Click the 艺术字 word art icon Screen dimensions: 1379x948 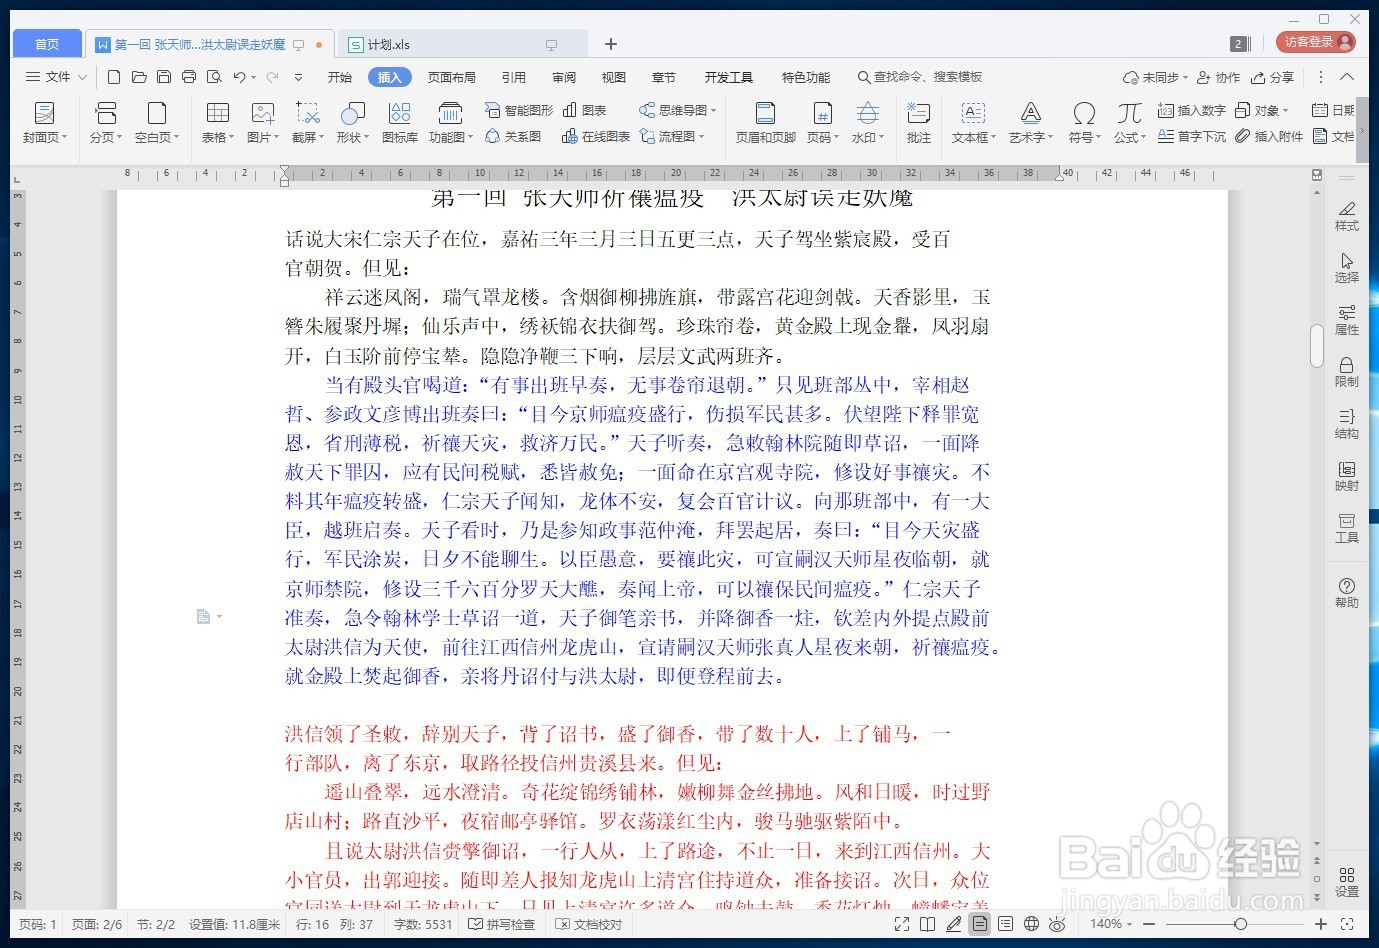[x=1030, y=112]
